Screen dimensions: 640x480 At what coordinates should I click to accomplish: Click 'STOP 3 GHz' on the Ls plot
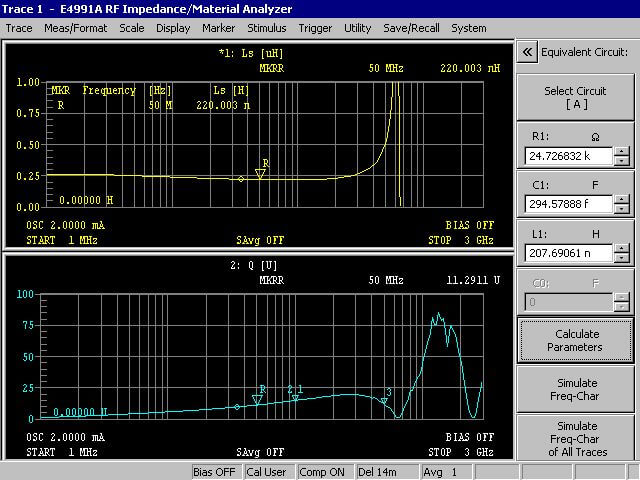point(461,240)
